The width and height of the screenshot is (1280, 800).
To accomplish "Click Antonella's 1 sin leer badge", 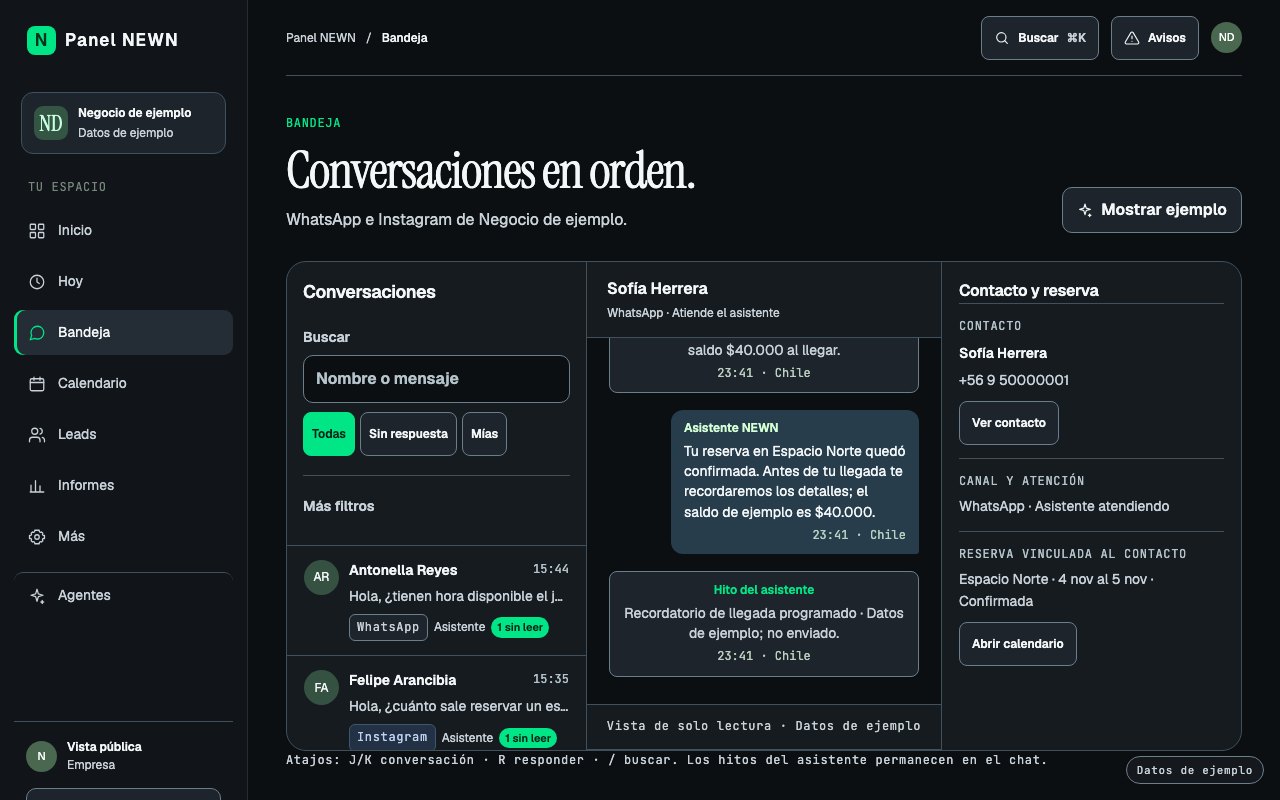I will 520,627.
